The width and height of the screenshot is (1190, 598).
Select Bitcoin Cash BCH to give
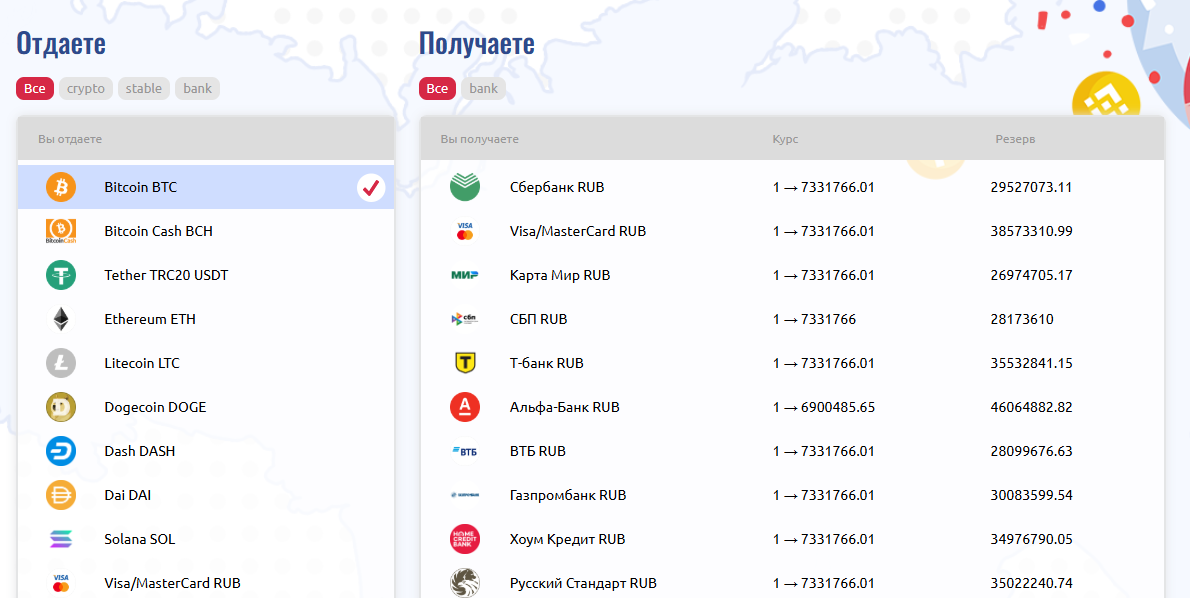[206, 231]
